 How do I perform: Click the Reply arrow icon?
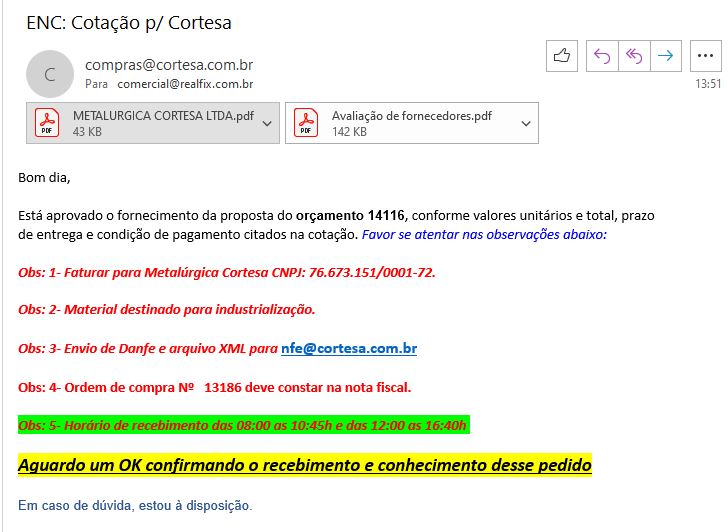pyautogui.click(x=601, y=56)
